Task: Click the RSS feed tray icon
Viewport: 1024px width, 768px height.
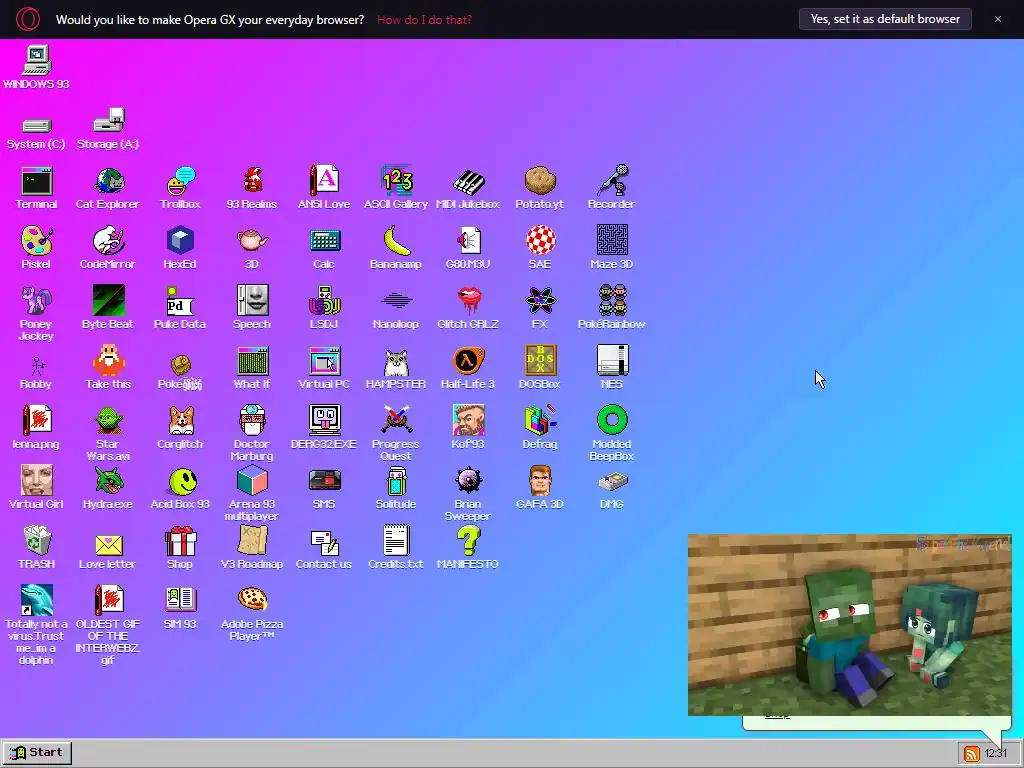Action: tap(971, 754)
